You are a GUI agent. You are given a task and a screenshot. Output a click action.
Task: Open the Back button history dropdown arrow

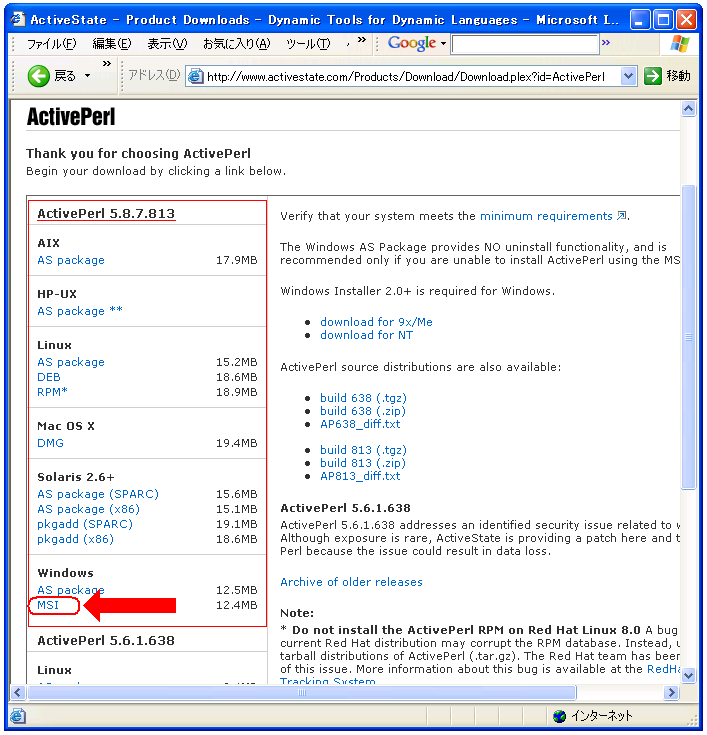(x=87, y=76)
